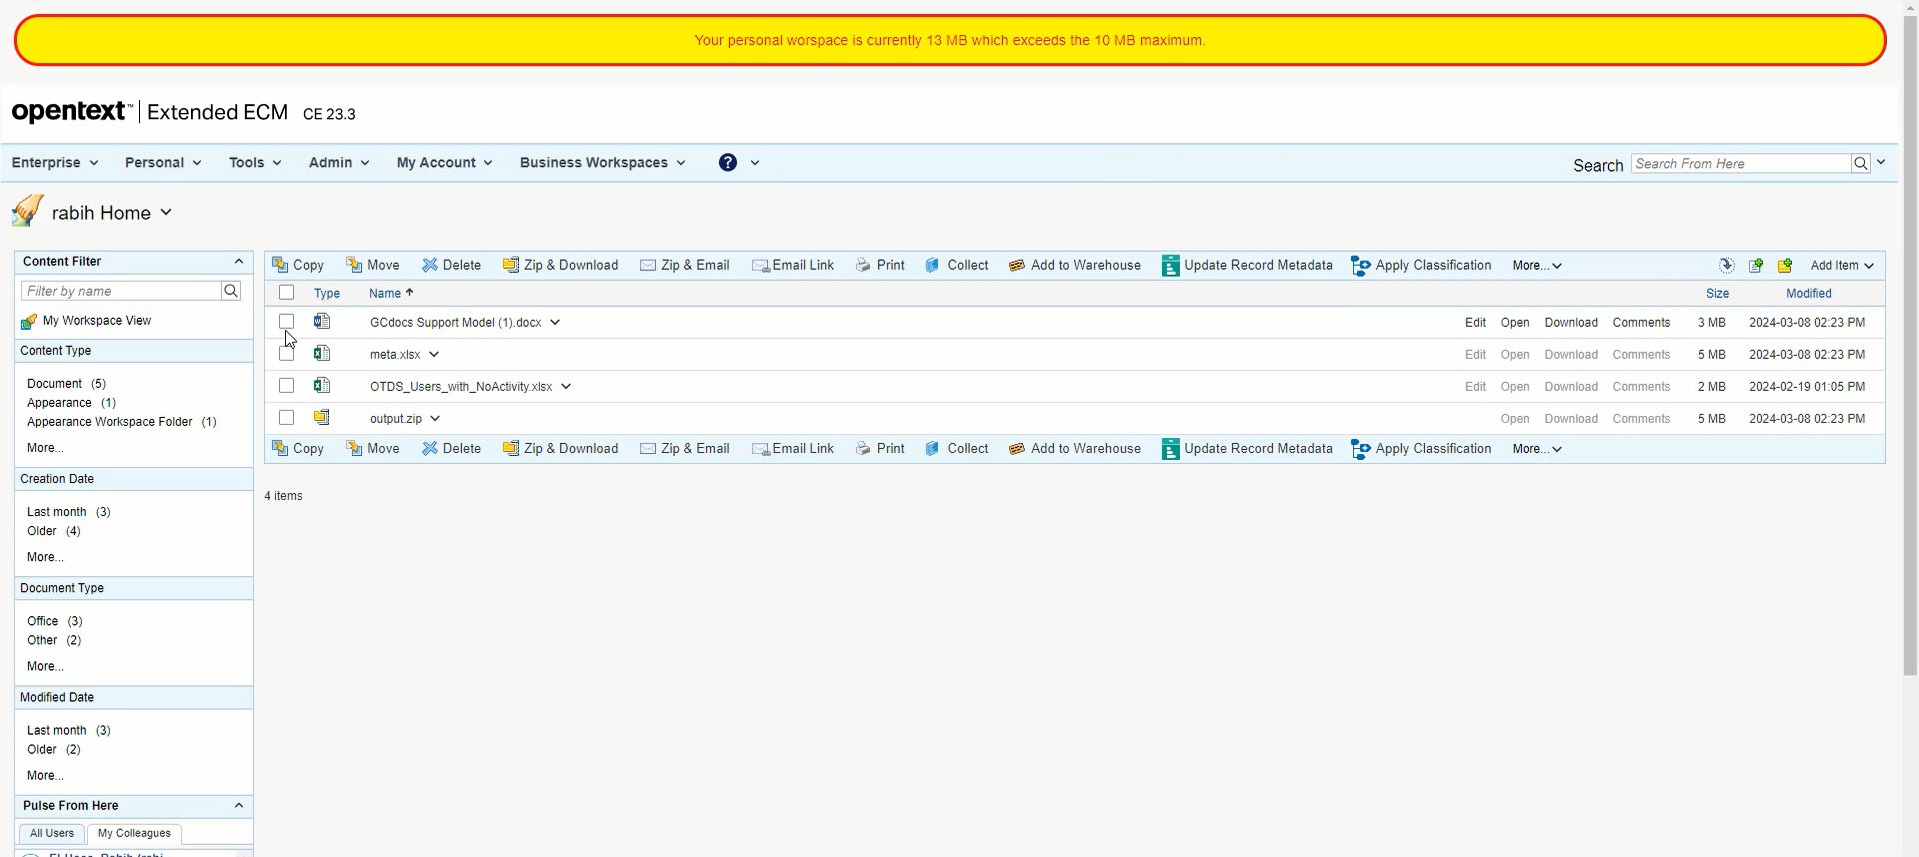Viewport: 1919px width, 857px height.
Task: Toggle the select-all checkbox in header
Action: [x=287, y=293]
